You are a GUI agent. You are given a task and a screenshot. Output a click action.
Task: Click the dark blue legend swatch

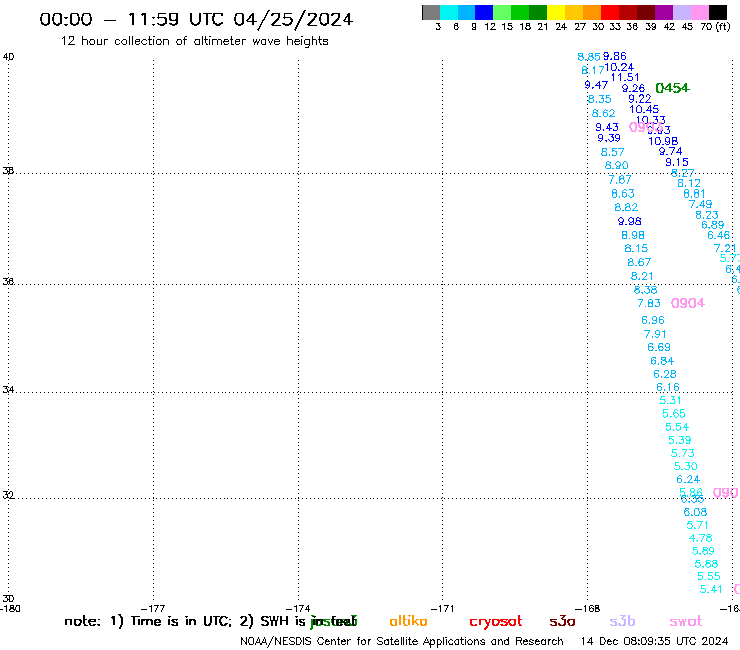click(485, 12)
